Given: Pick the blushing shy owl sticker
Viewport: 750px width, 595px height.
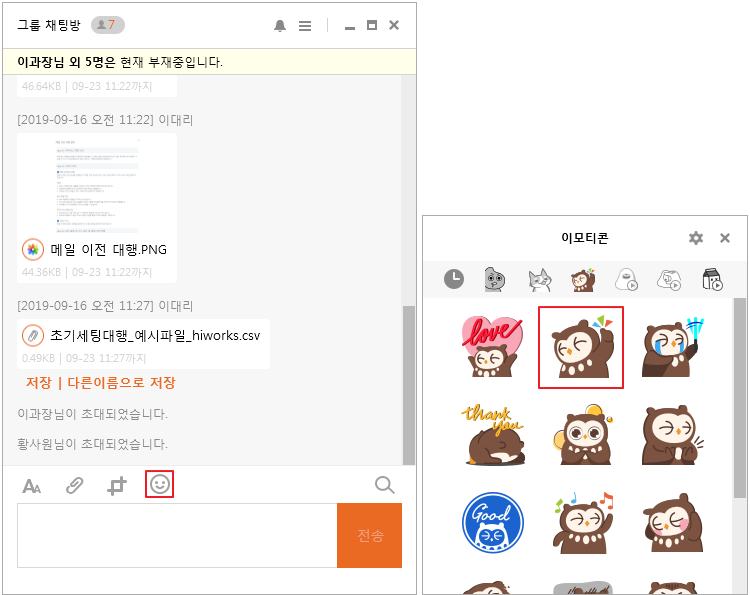Looking at the screenshot, I should pos(673,523).
